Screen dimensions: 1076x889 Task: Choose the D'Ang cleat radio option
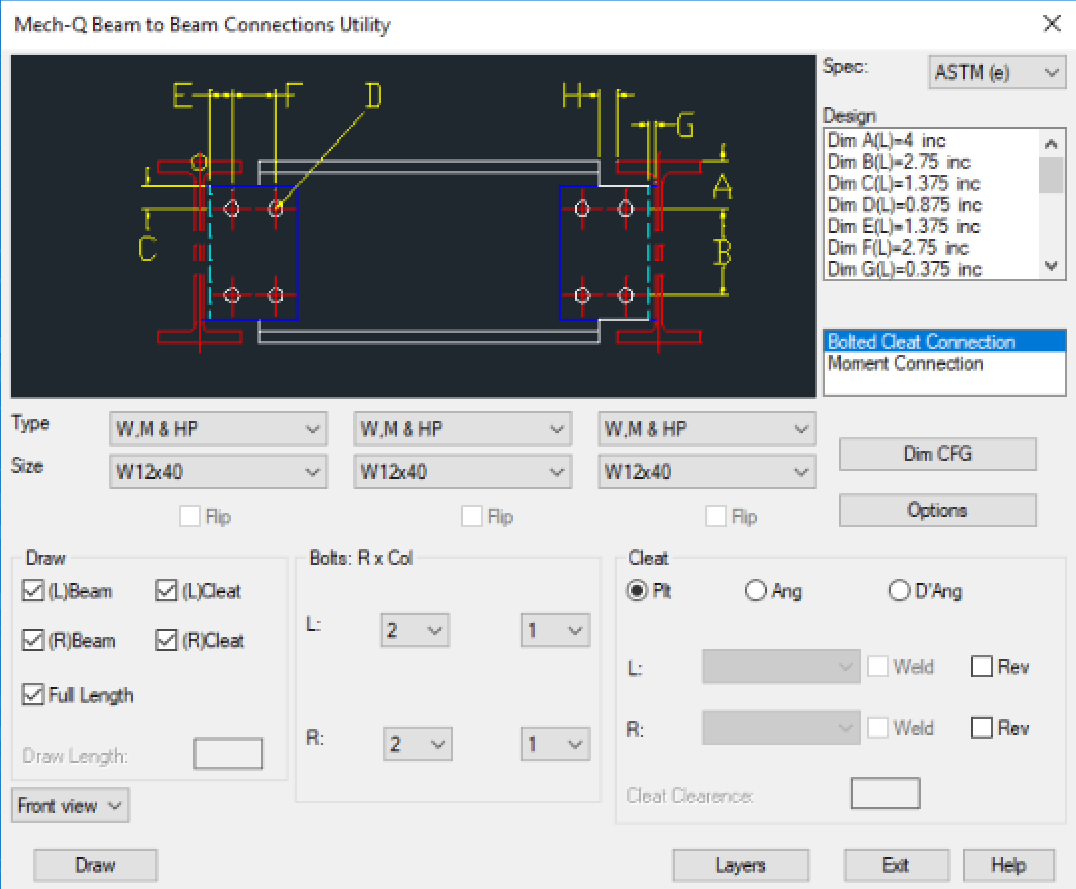click(899, 591)
